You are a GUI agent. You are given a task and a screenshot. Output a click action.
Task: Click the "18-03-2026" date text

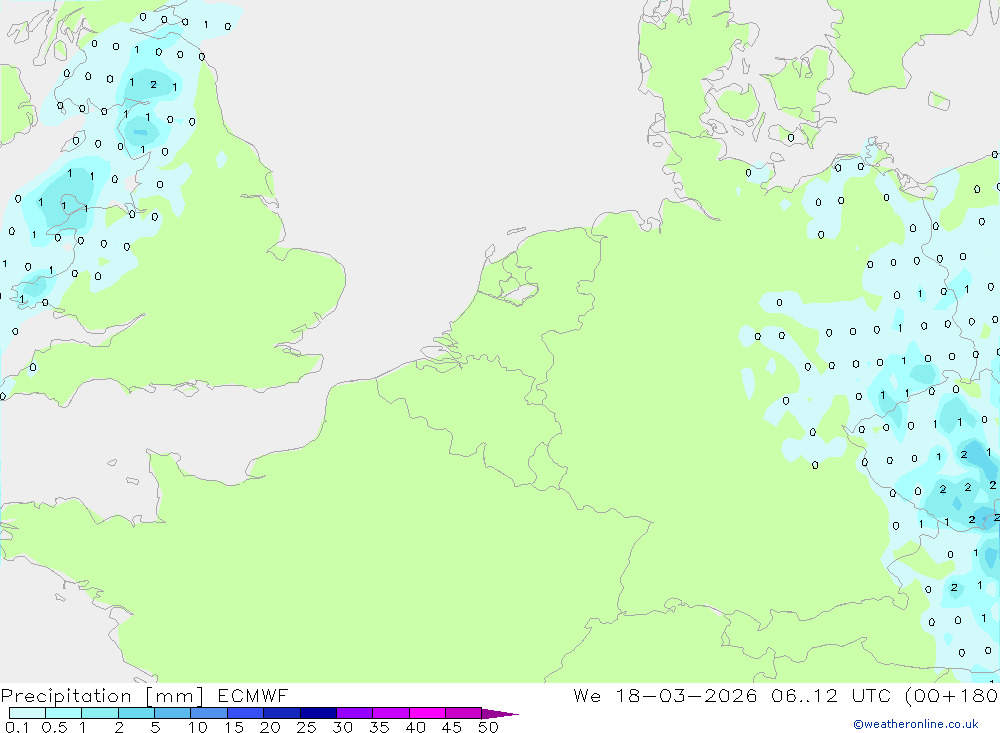686,695
